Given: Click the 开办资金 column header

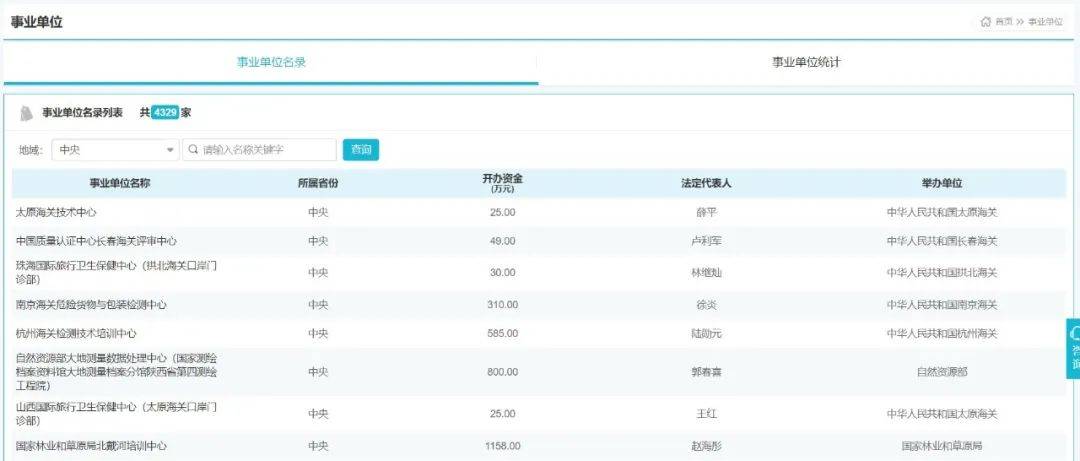Looking at the screenshot, I should pos(502,183).
